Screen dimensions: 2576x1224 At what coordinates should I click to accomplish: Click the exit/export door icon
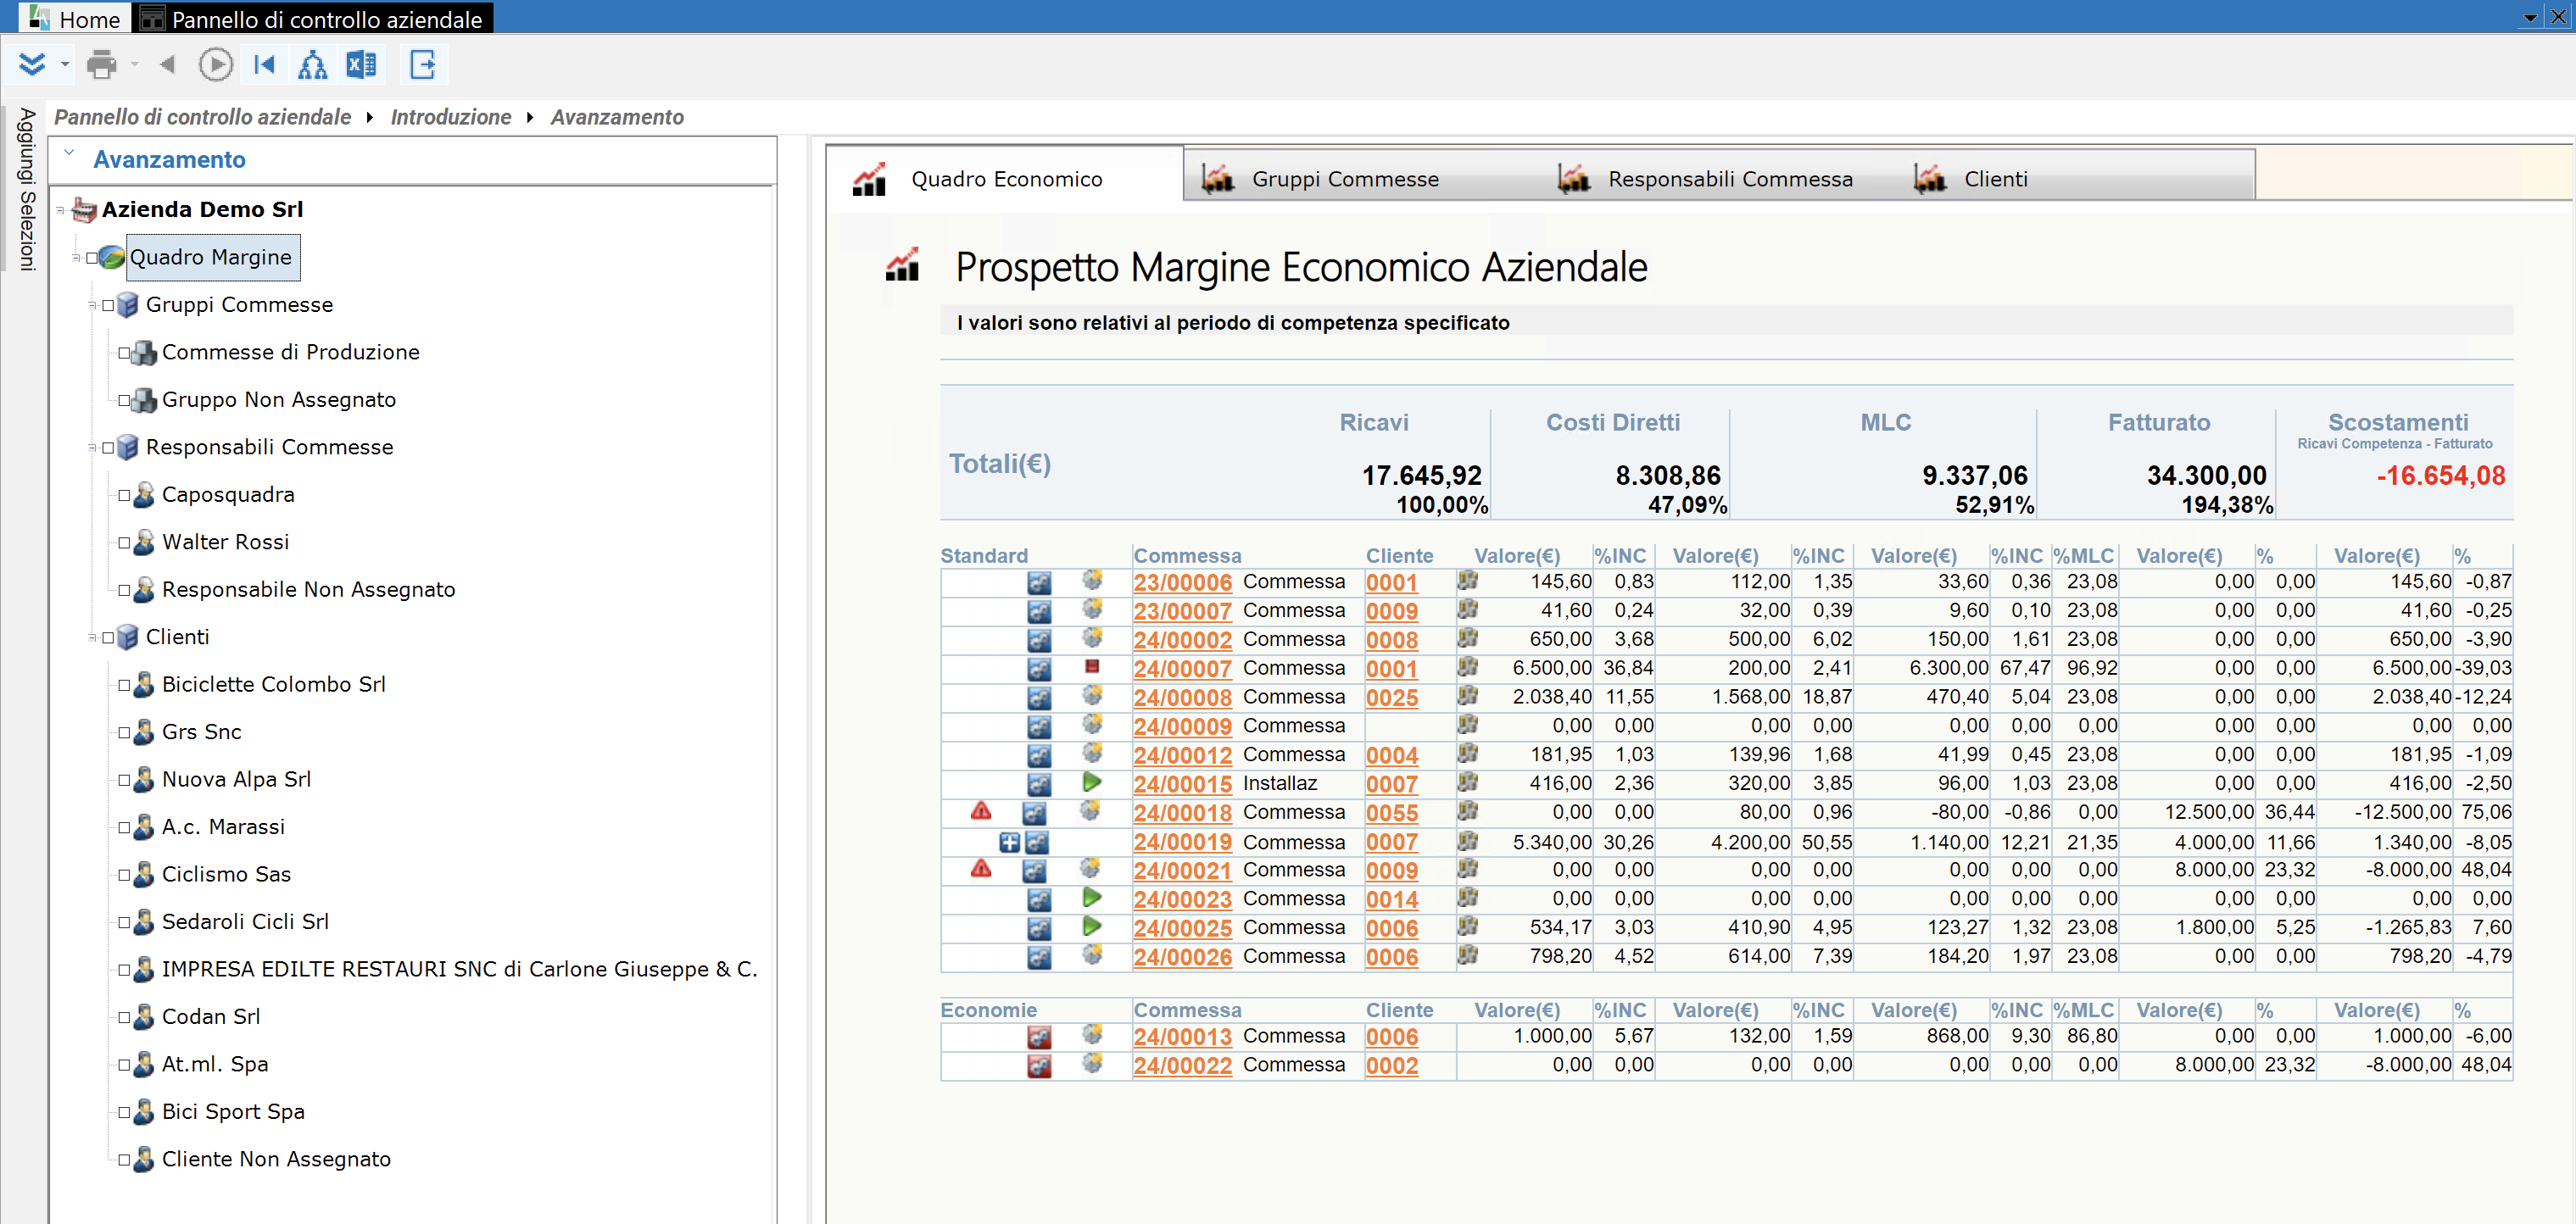coord(423,65)
